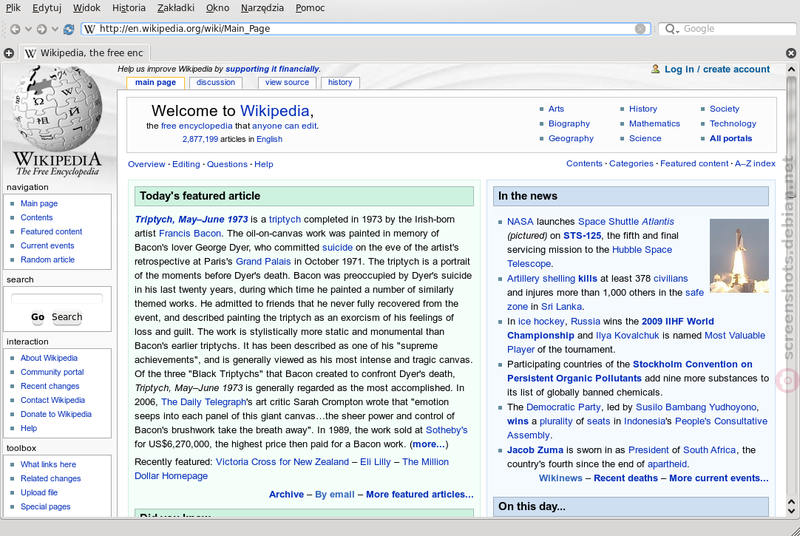Open the Forward history dropdown arrow
This screenshot has width=800, height=536.
(55, 30)
